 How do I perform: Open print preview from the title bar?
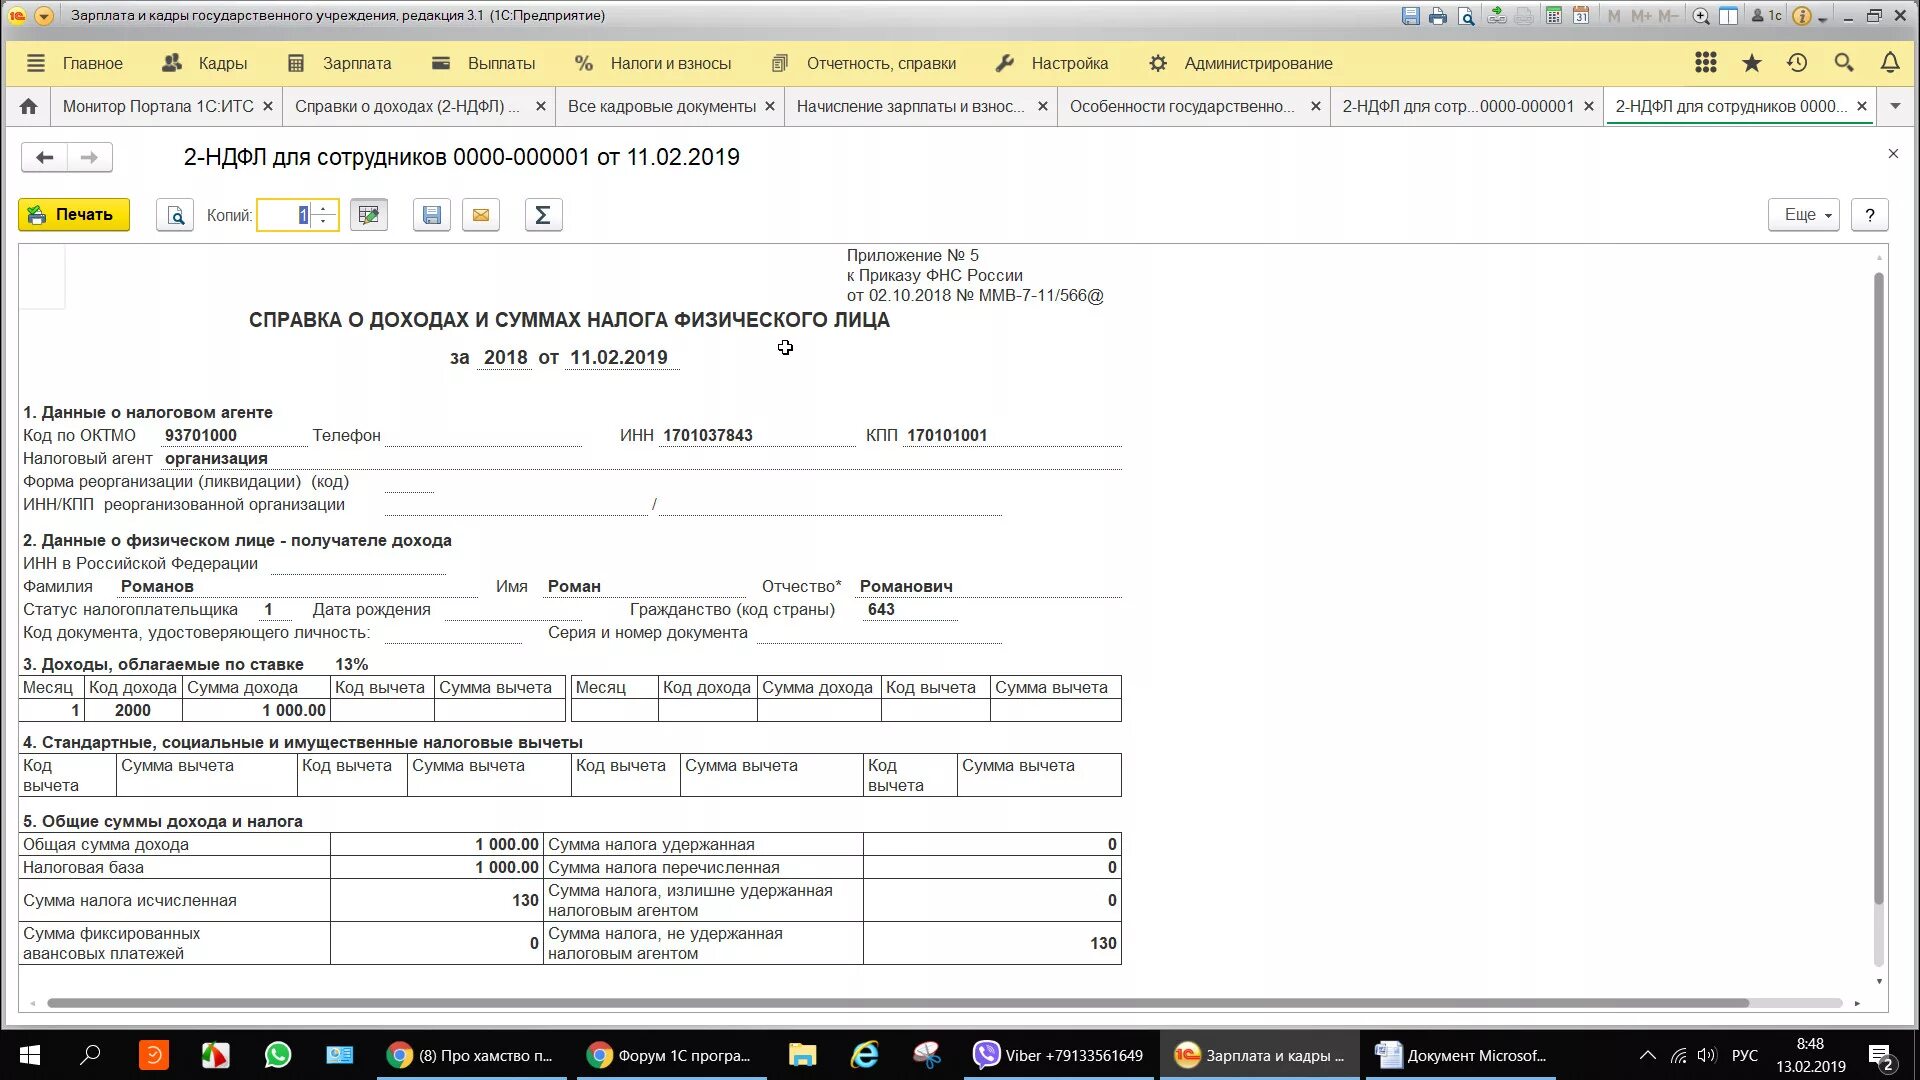tap(1466, 16)
